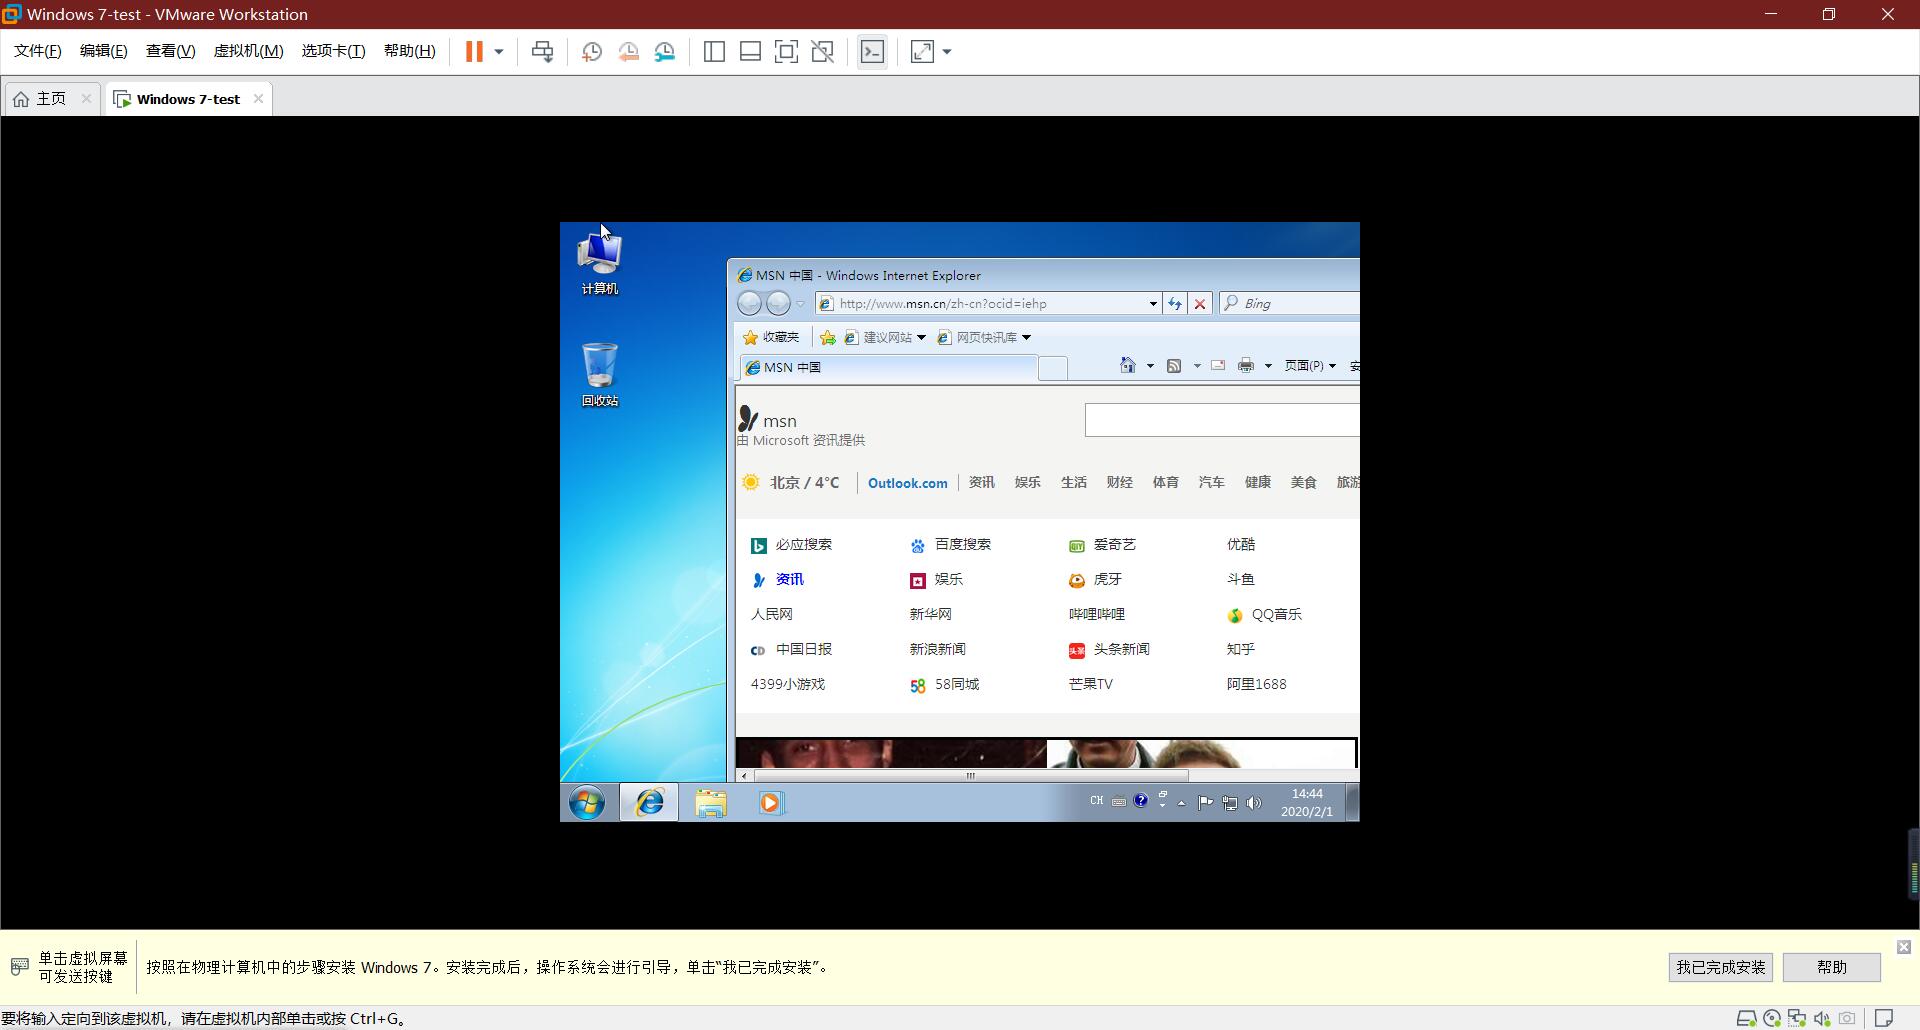Screen dimensions: 1920x1030
Task: Click the Unity mode icon
Action: 823,51
